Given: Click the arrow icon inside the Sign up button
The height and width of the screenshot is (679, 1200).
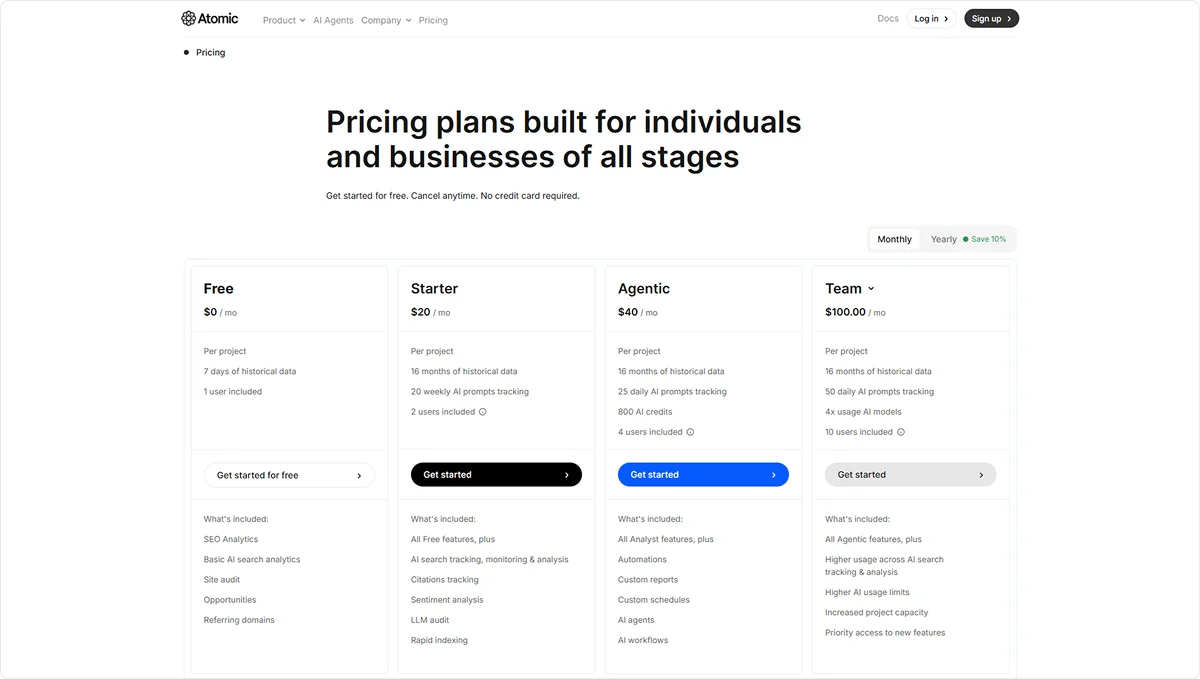Looking at the screenshot, I should (x=1007, y=18).
